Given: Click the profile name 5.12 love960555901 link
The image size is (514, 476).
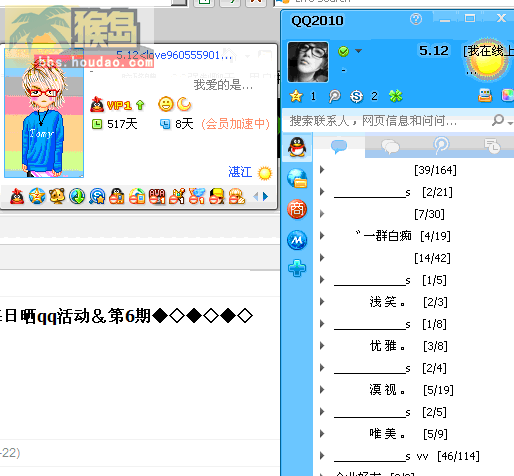Looking at the screenshot, I should click(x=174, y=55).
